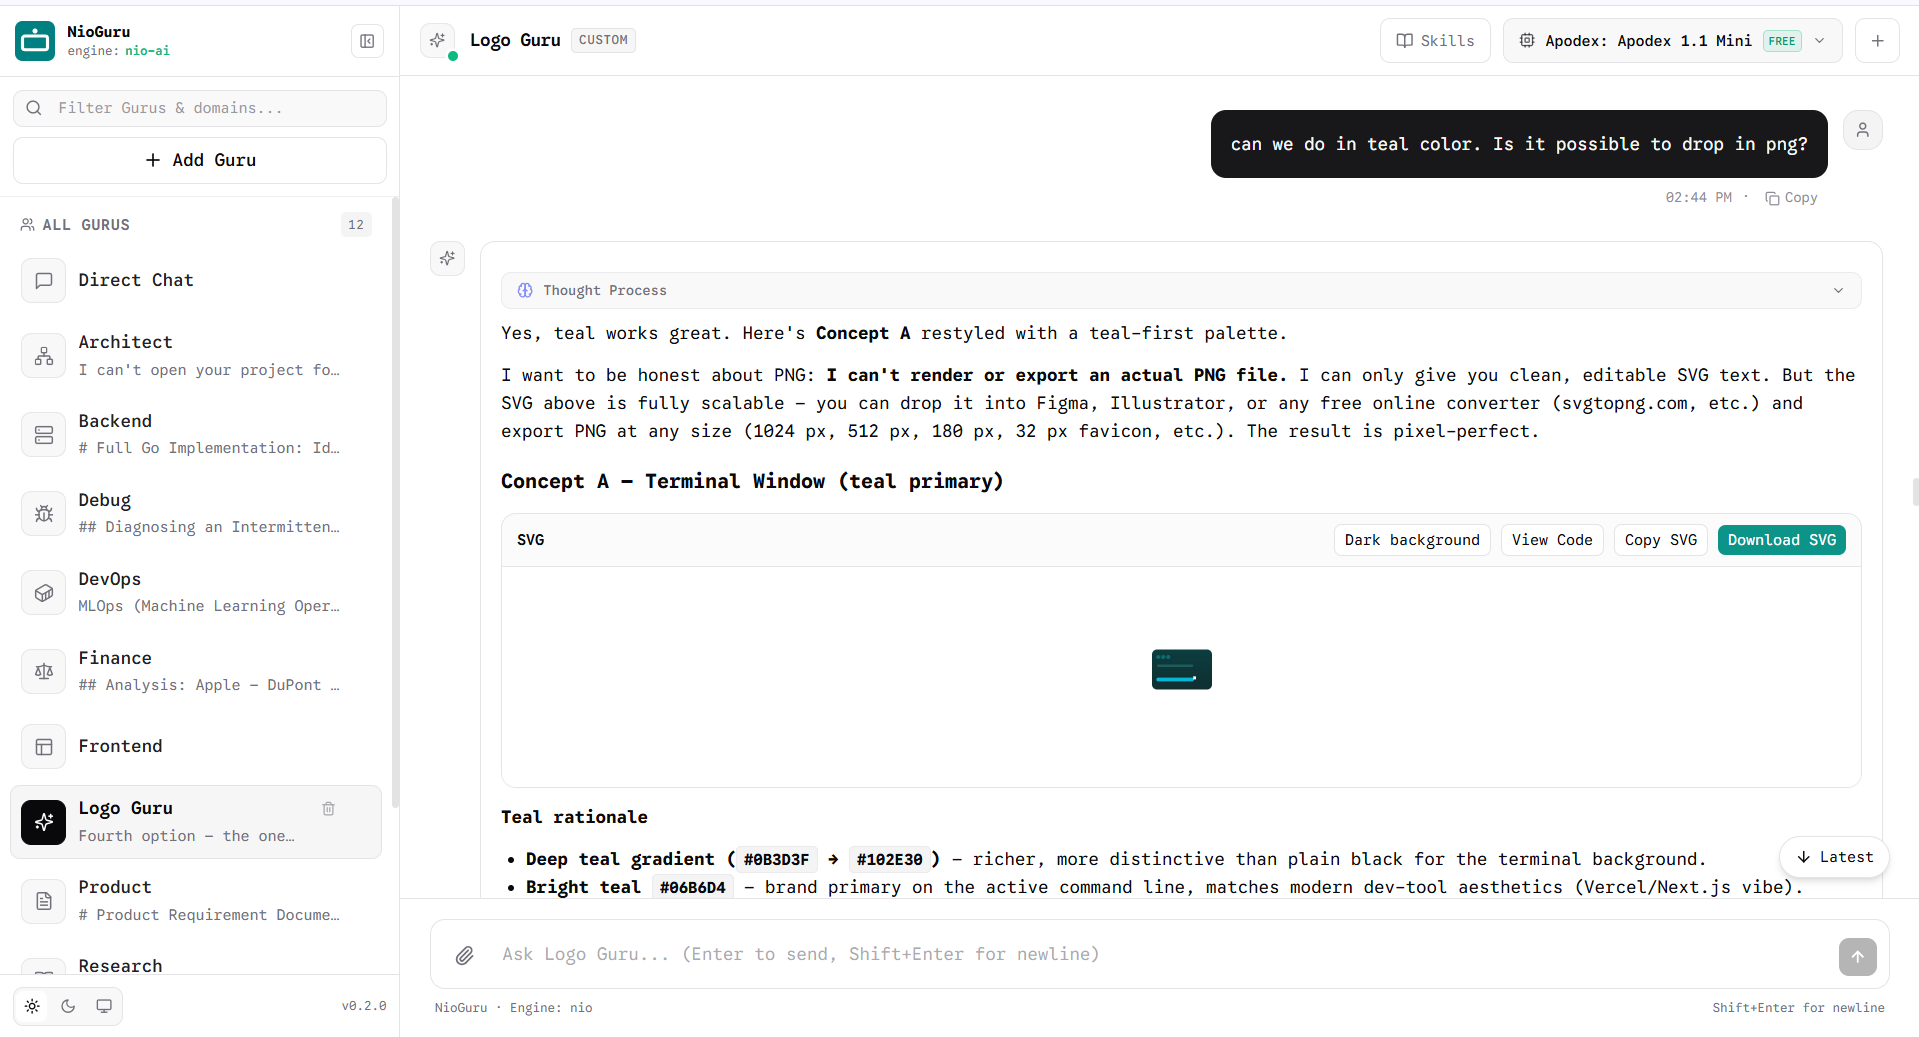Image resolution: width=1919 pixels, height=1037 pixels.
Task: Click the assistant sparkle avatar icon
Action: click(x=447, y=258)
